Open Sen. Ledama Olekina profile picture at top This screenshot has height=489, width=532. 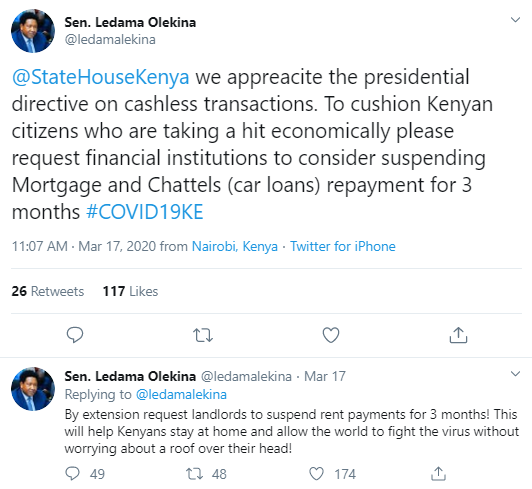[x=33, y=31]
